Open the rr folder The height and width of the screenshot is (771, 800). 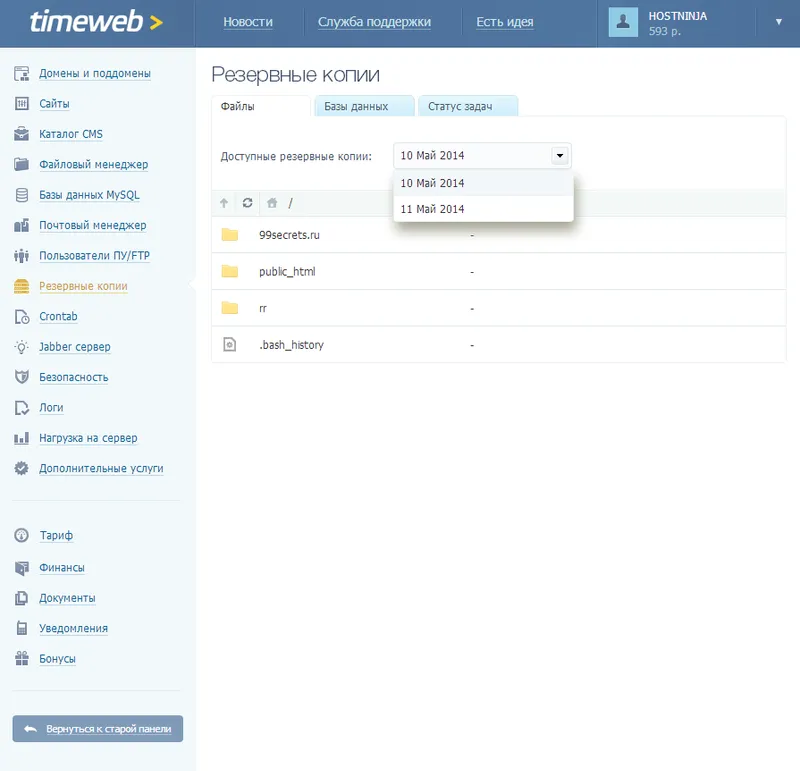click(x=263, y=308)
